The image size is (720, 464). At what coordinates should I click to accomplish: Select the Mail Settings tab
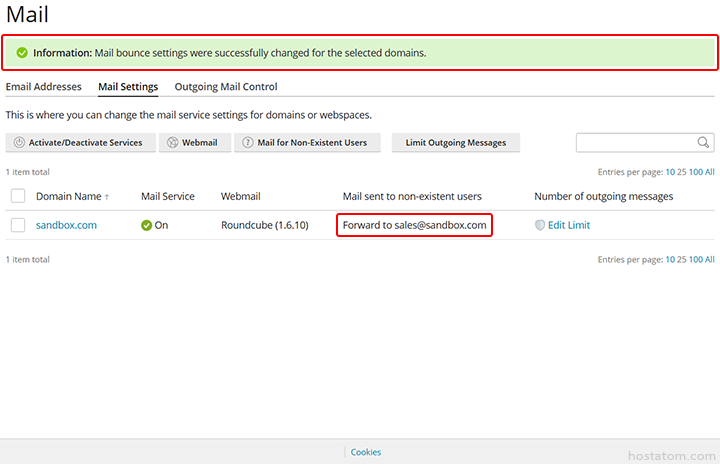pos(128,87)
